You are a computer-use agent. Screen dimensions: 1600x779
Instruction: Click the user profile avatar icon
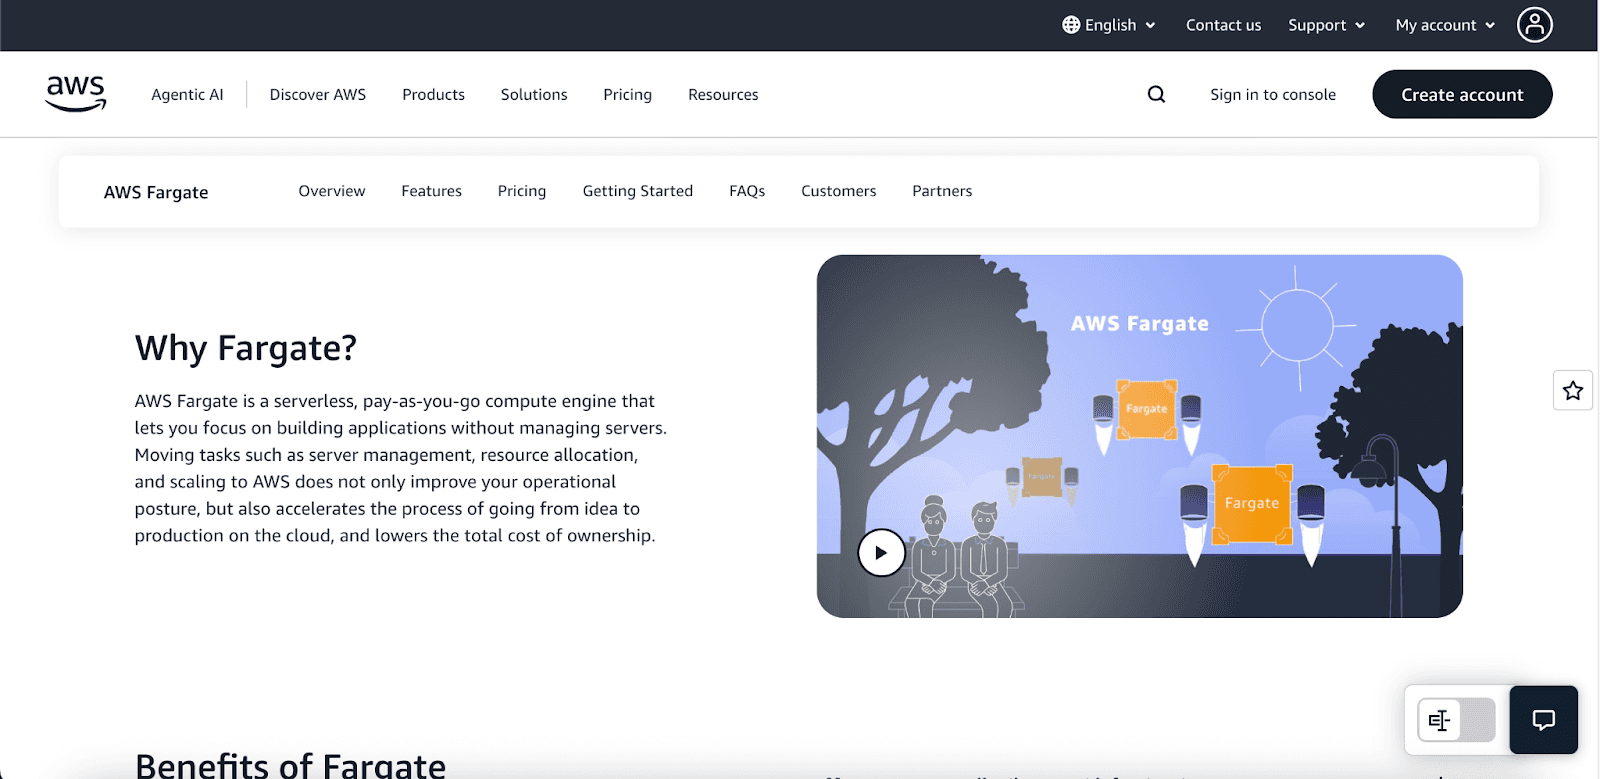[x=1534, y=25]
